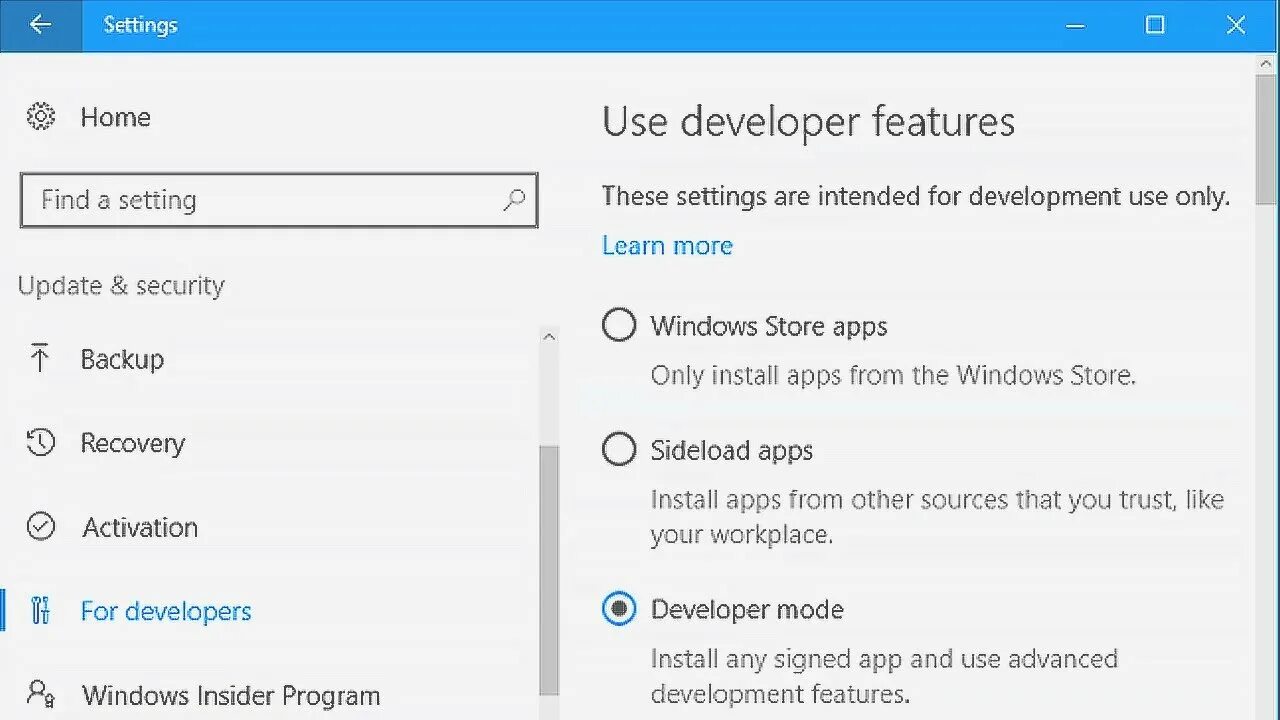
Task: Go to the Activation section
Action: (x=140, y=527)
